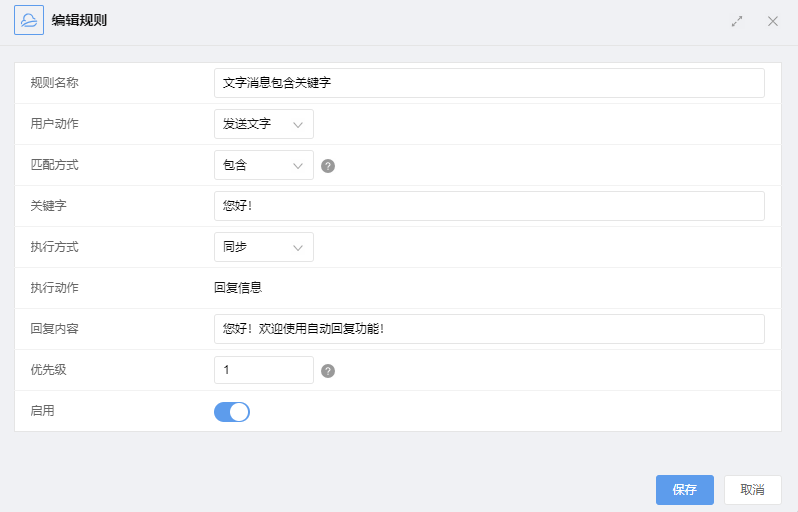This screenshot has height=512, width=798.
Task: Expand the dialog with the maximize arrows icon
Action: (737, 21)
